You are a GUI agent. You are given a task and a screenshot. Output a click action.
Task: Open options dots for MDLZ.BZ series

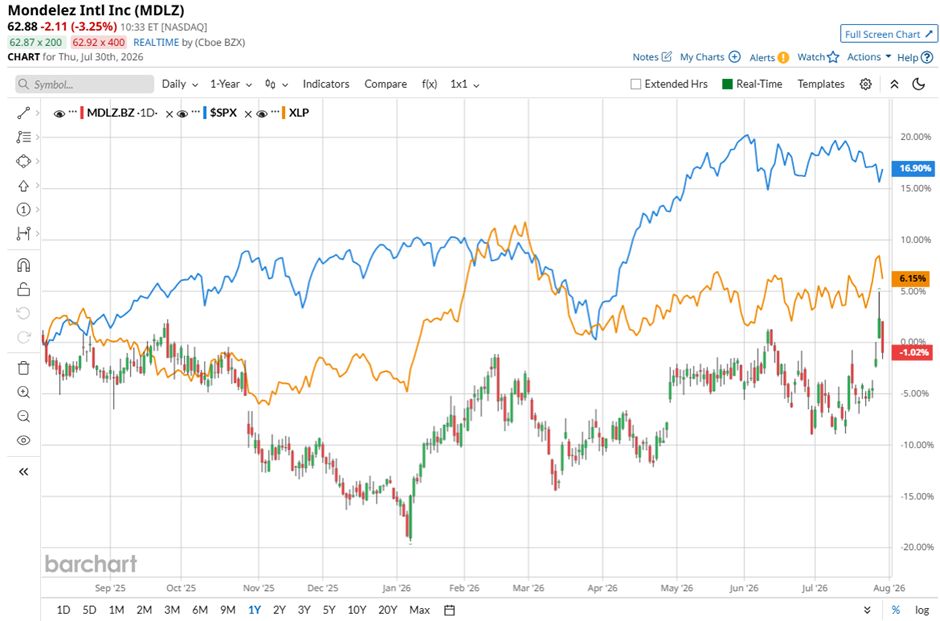pyautogui.click(x=72, y=111)
